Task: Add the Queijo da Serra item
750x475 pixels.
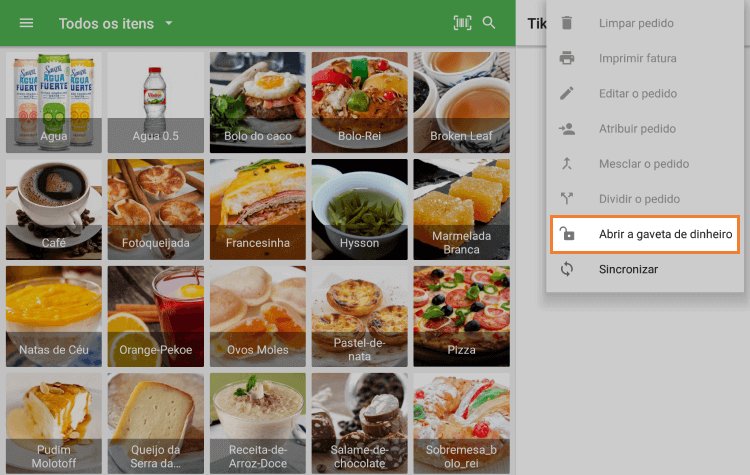Action: click(x=156, y=423)
